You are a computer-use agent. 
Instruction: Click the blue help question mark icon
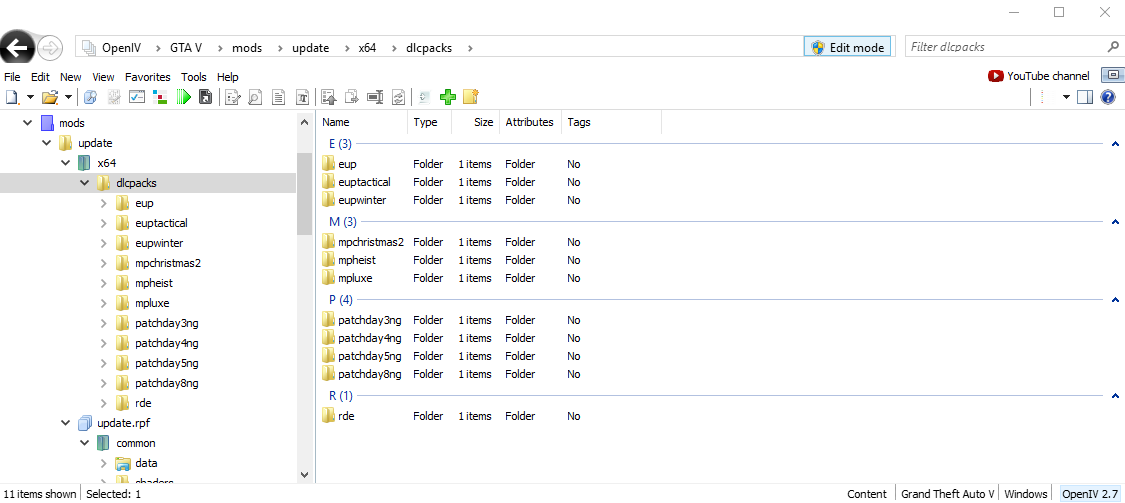click(1108, 97)
